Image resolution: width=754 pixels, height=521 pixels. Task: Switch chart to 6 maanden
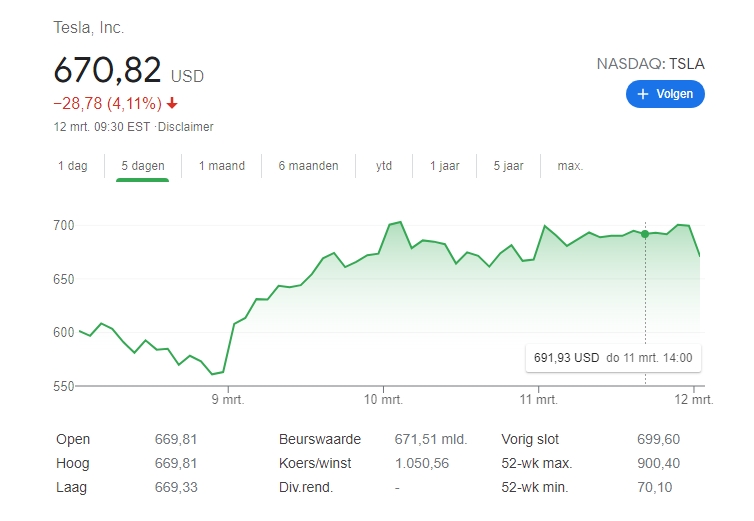[x=308, y=166]
